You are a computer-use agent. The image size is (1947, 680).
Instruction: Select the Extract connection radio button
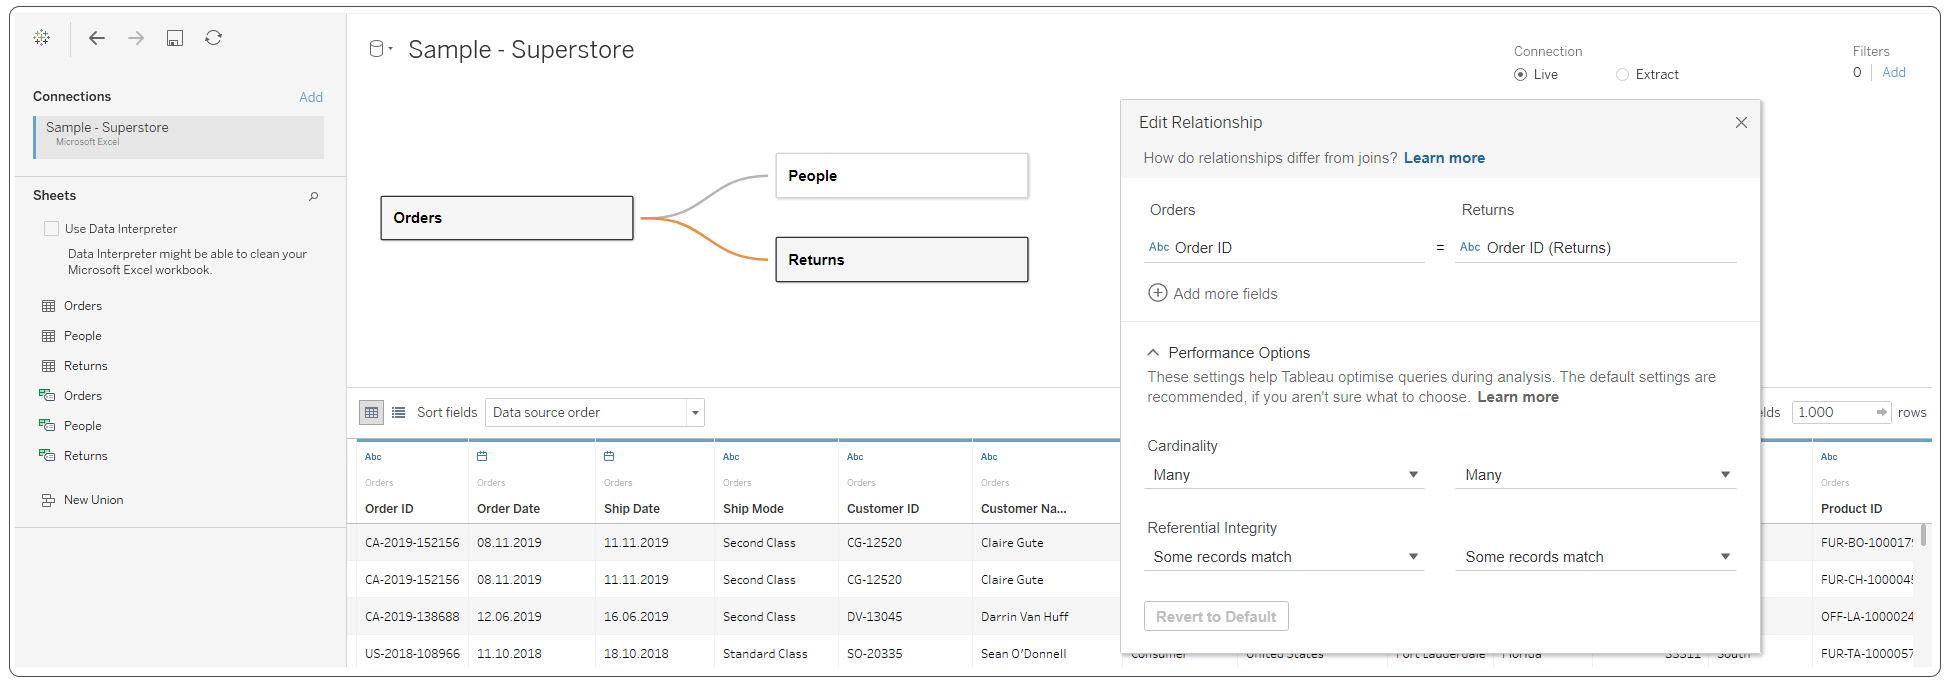(1622, 75)
